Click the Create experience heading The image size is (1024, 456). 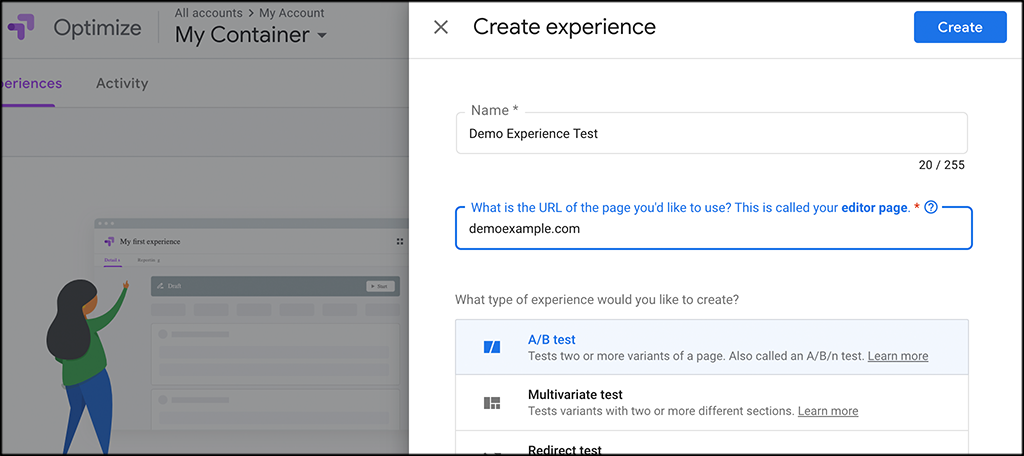coord(564,27)
